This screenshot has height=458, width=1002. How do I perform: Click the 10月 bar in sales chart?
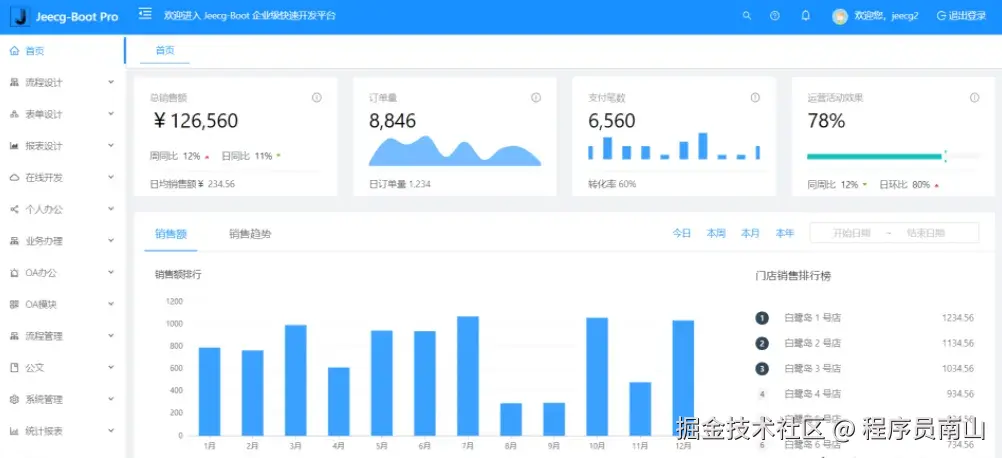(597, 376)
